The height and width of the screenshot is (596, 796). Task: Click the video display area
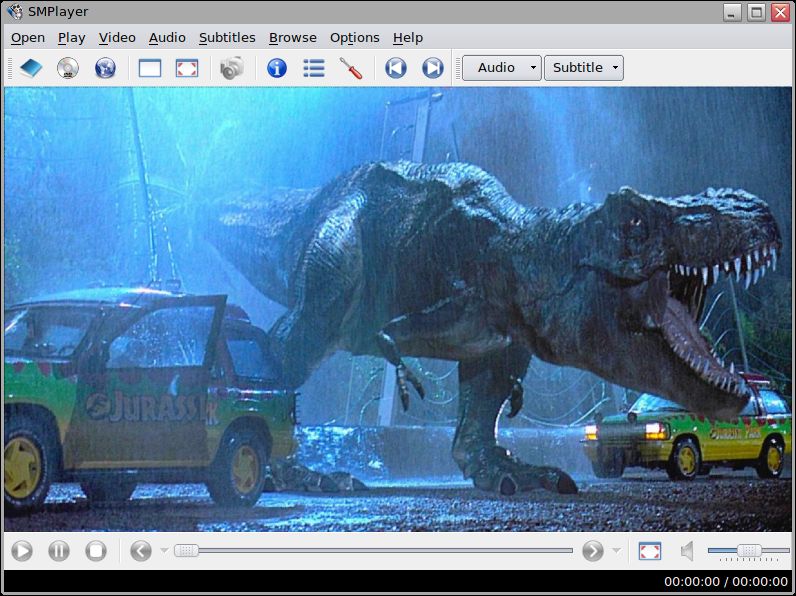tap(398, 309)
